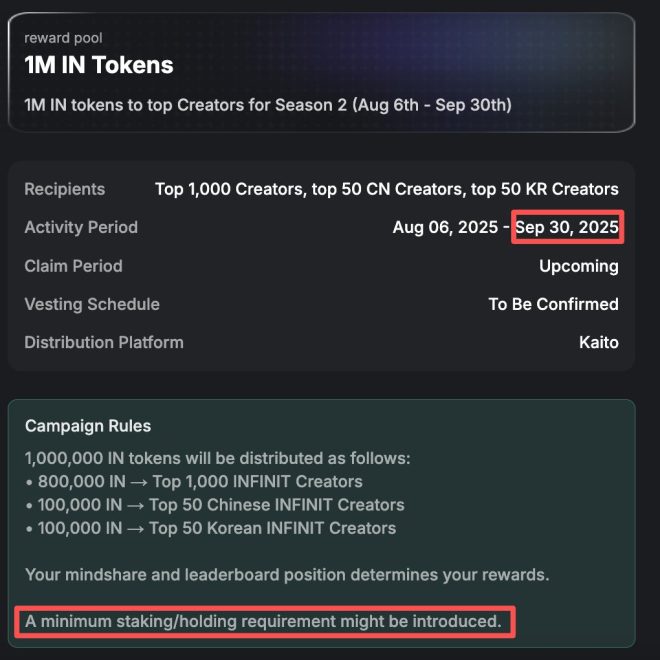The width and height of the screenshot is (660, 660).
Task: Click the highlighted 'Sep 30, 2025' end date
Action: [567, 227]
